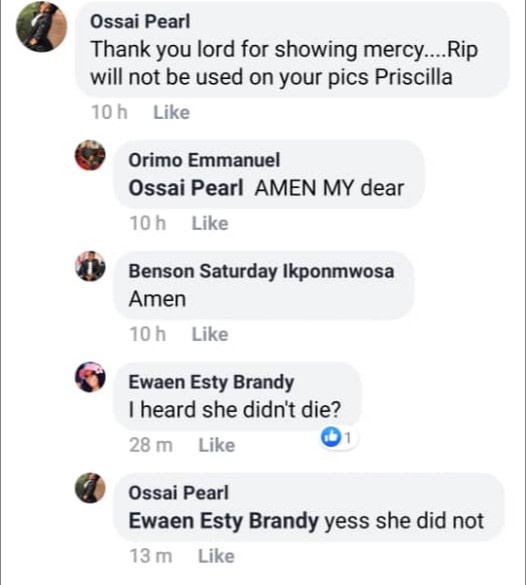Open Ossai Pearl name on top comment
Image resolution: width=526 pixels, height=585 pixels.
coord(140,21)
